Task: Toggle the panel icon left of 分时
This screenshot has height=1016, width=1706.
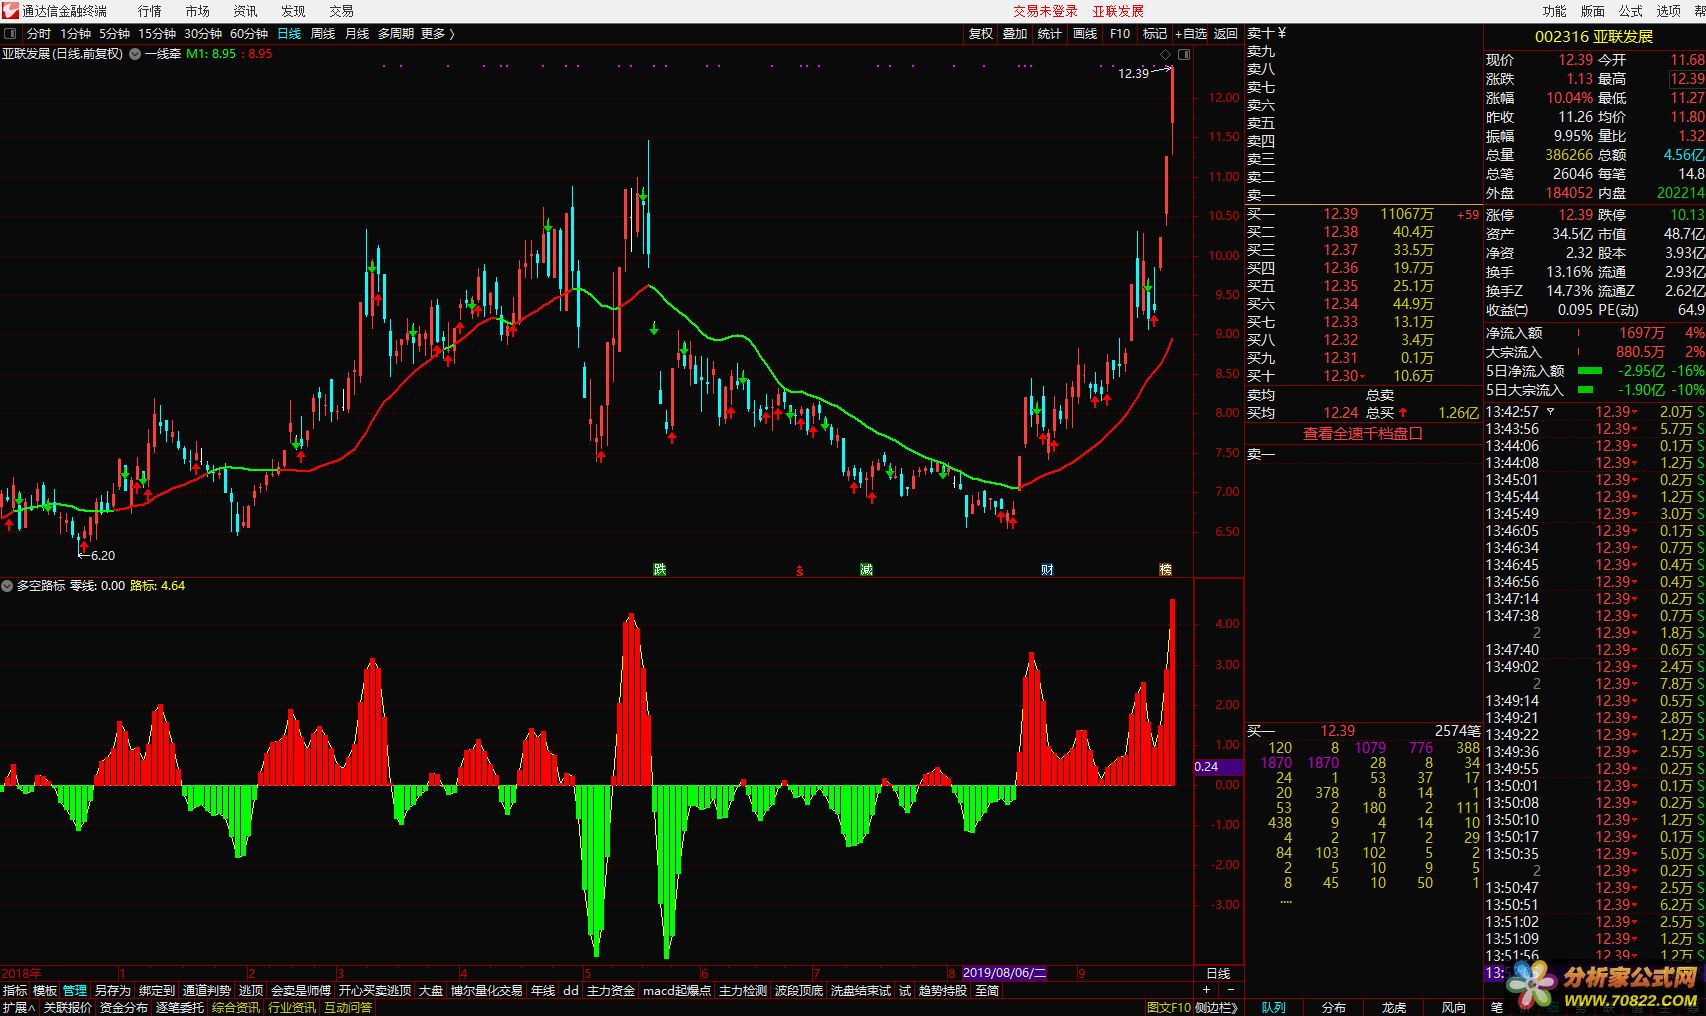Action: 10,34
